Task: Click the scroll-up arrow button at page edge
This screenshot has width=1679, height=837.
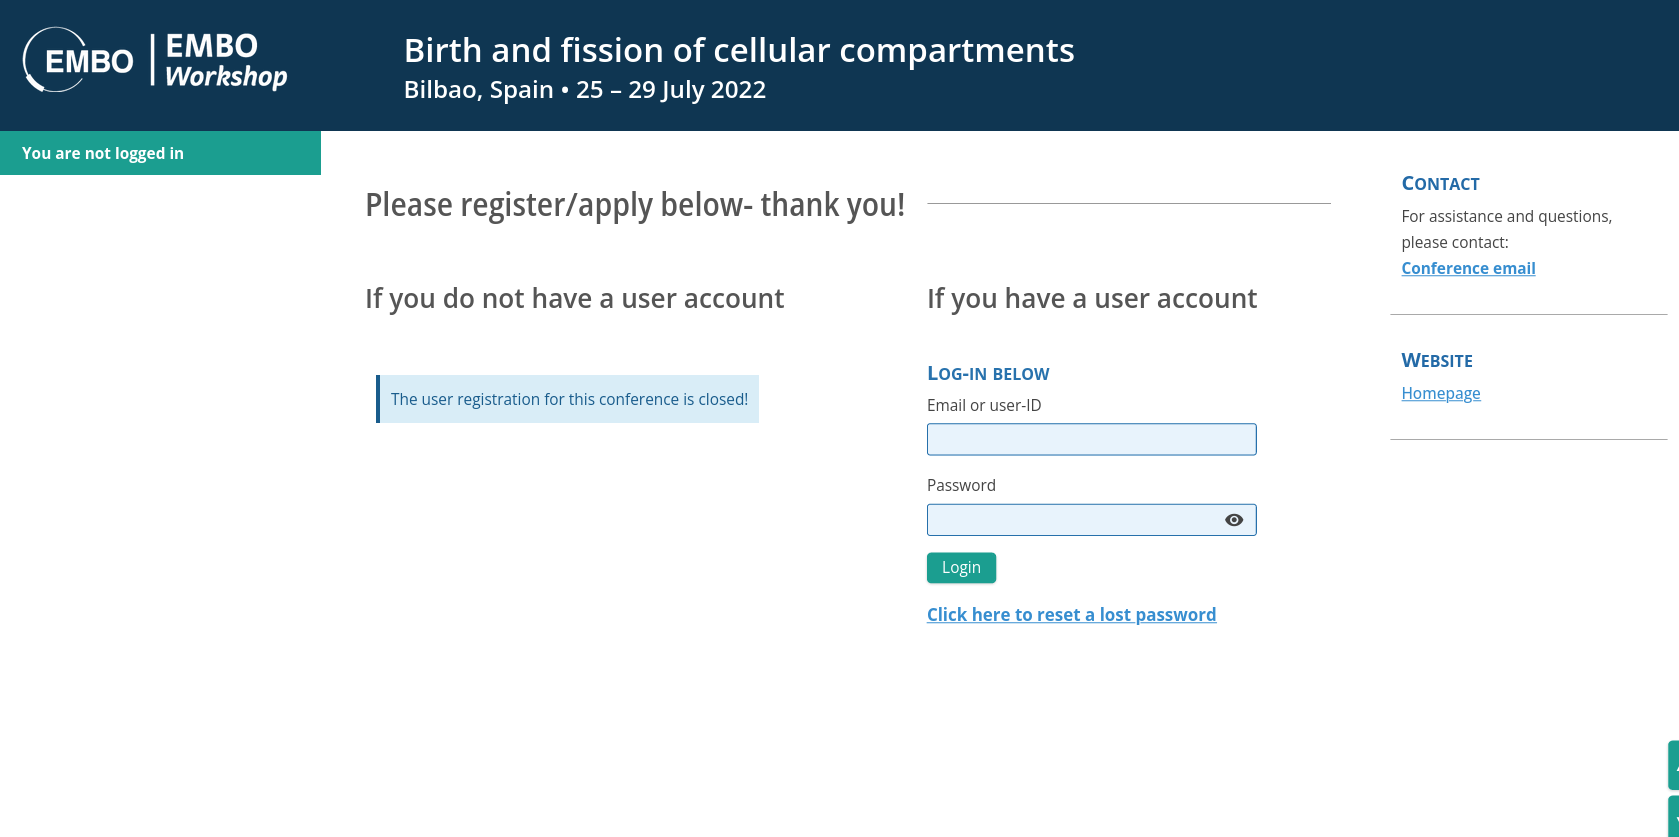Action: (x=1673, y=765)
